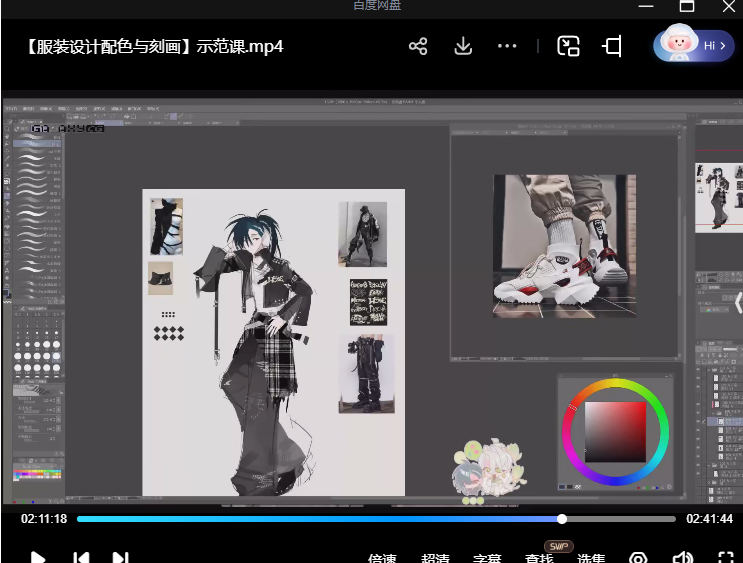Open the 选集 episode list

(591, 558)
